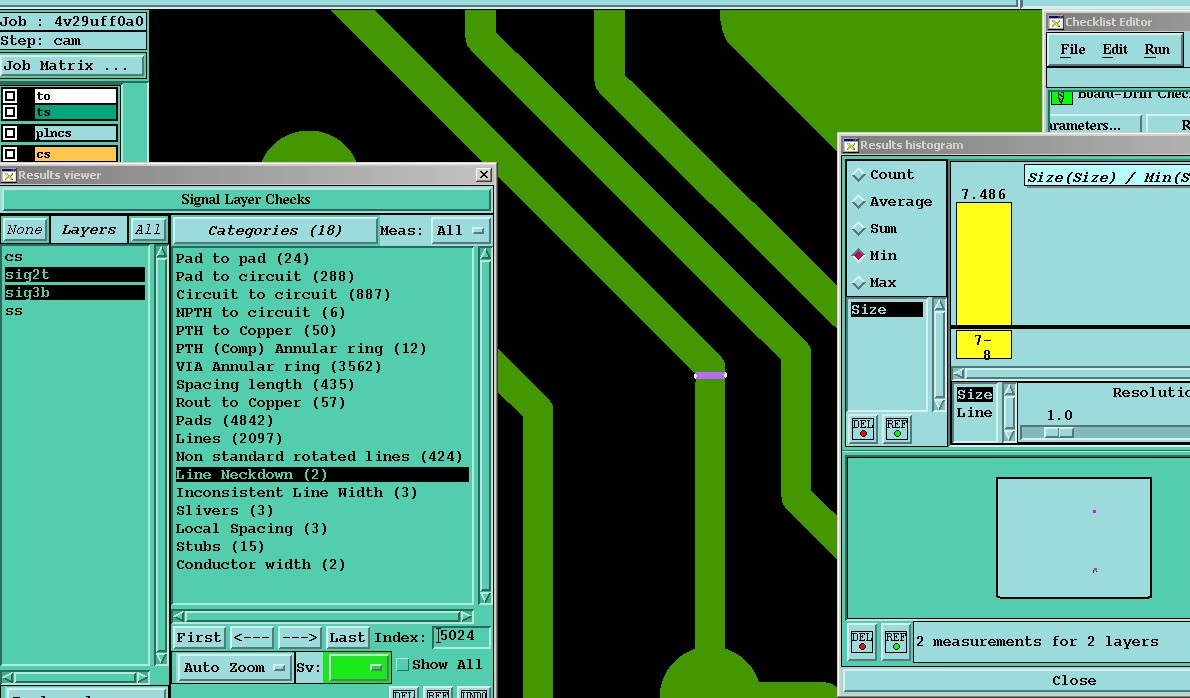Toggle the 'to' layer checkbox
1190x698 pixels.
(x=10, y=96)
